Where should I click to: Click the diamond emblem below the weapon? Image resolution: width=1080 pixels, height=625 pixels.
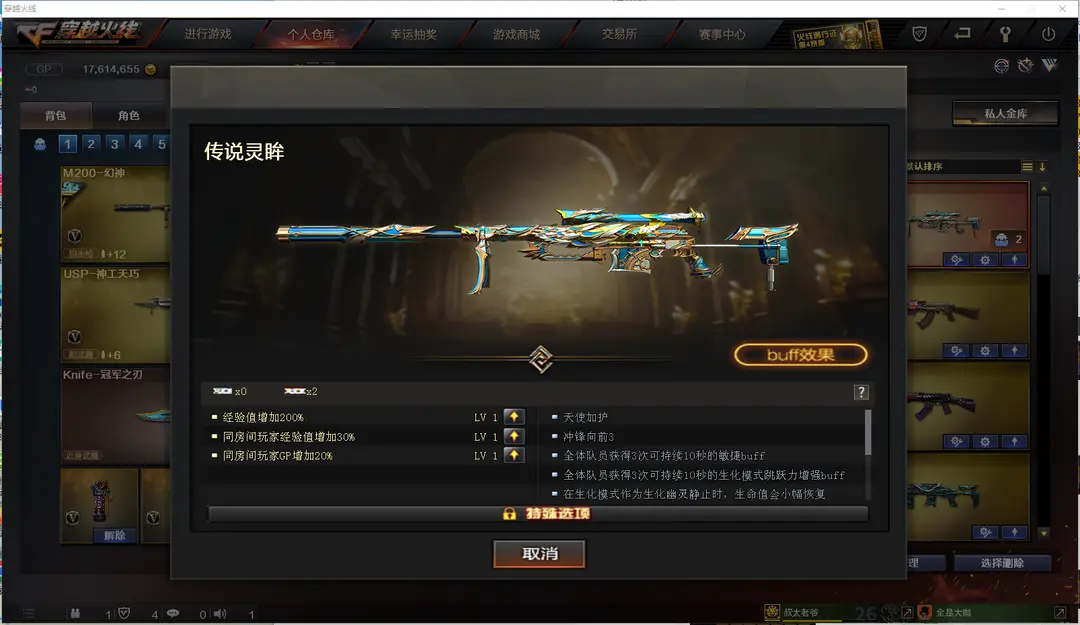tap(541, 359)
